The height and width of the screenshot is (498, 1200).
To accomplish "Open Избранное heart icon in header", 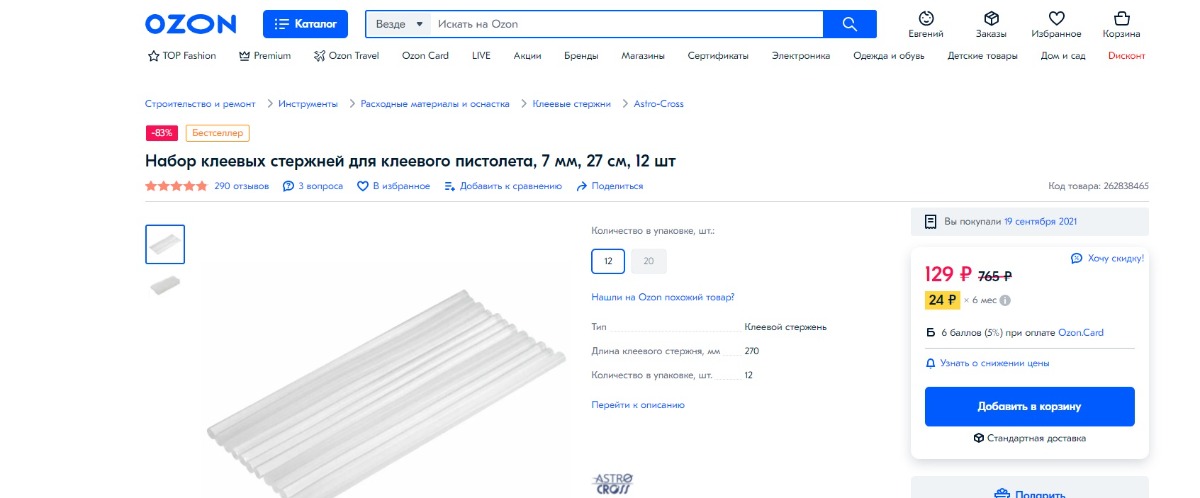I will (x=1056, y=18).
